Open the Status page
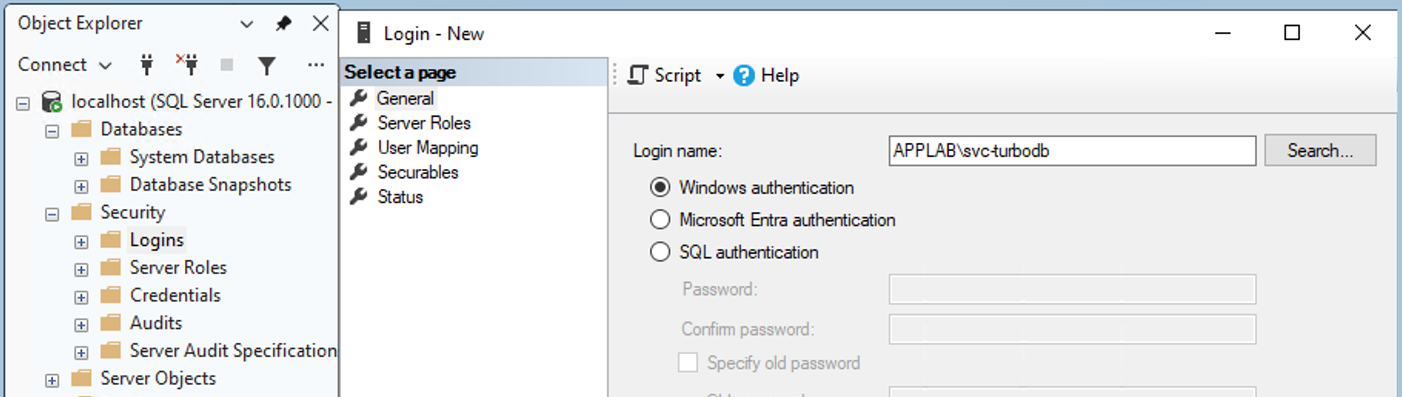 tap(400, 197)
